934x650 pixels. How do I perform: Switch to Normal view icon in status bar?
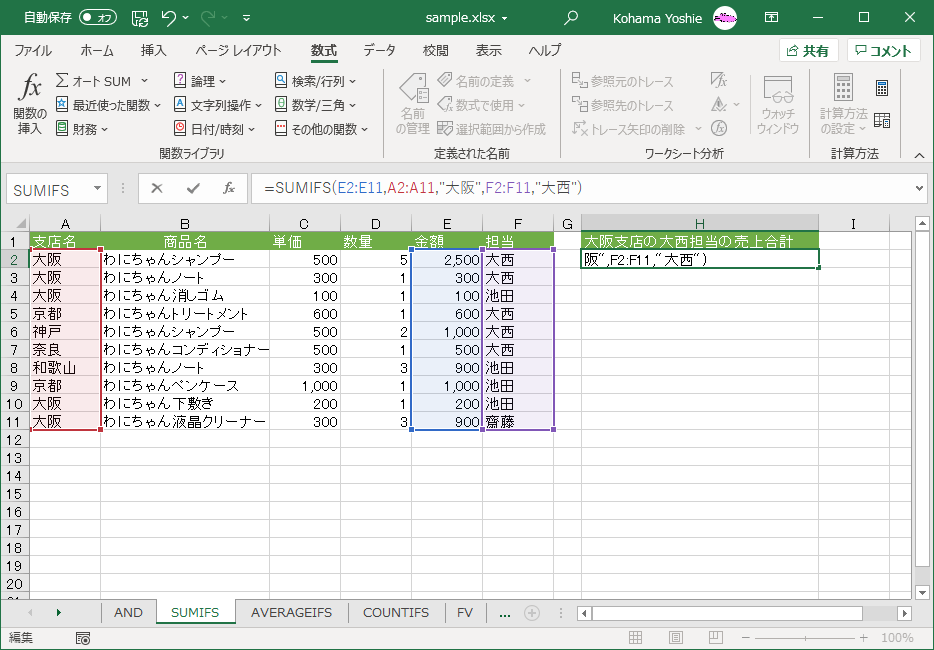[636, 638]
